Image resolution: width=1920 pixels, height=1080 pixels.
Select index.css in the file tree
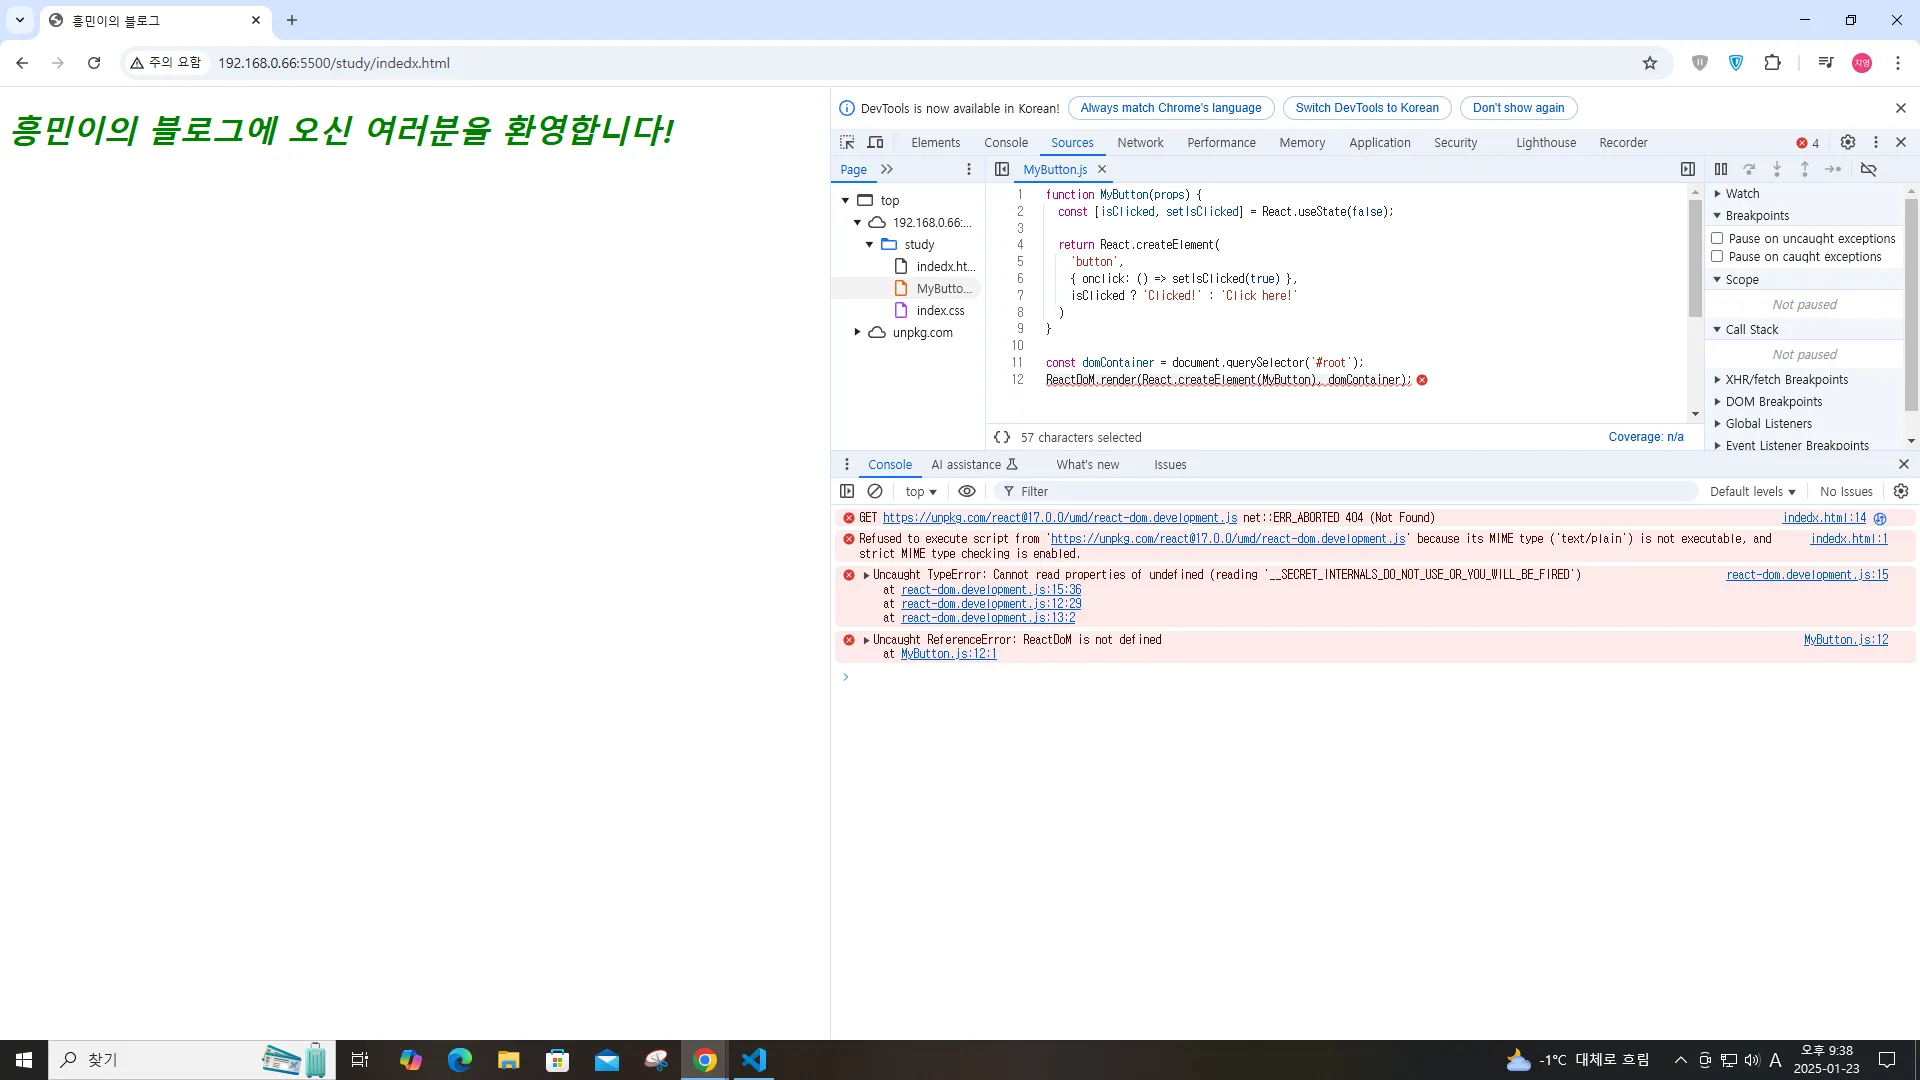coord(940,310)
